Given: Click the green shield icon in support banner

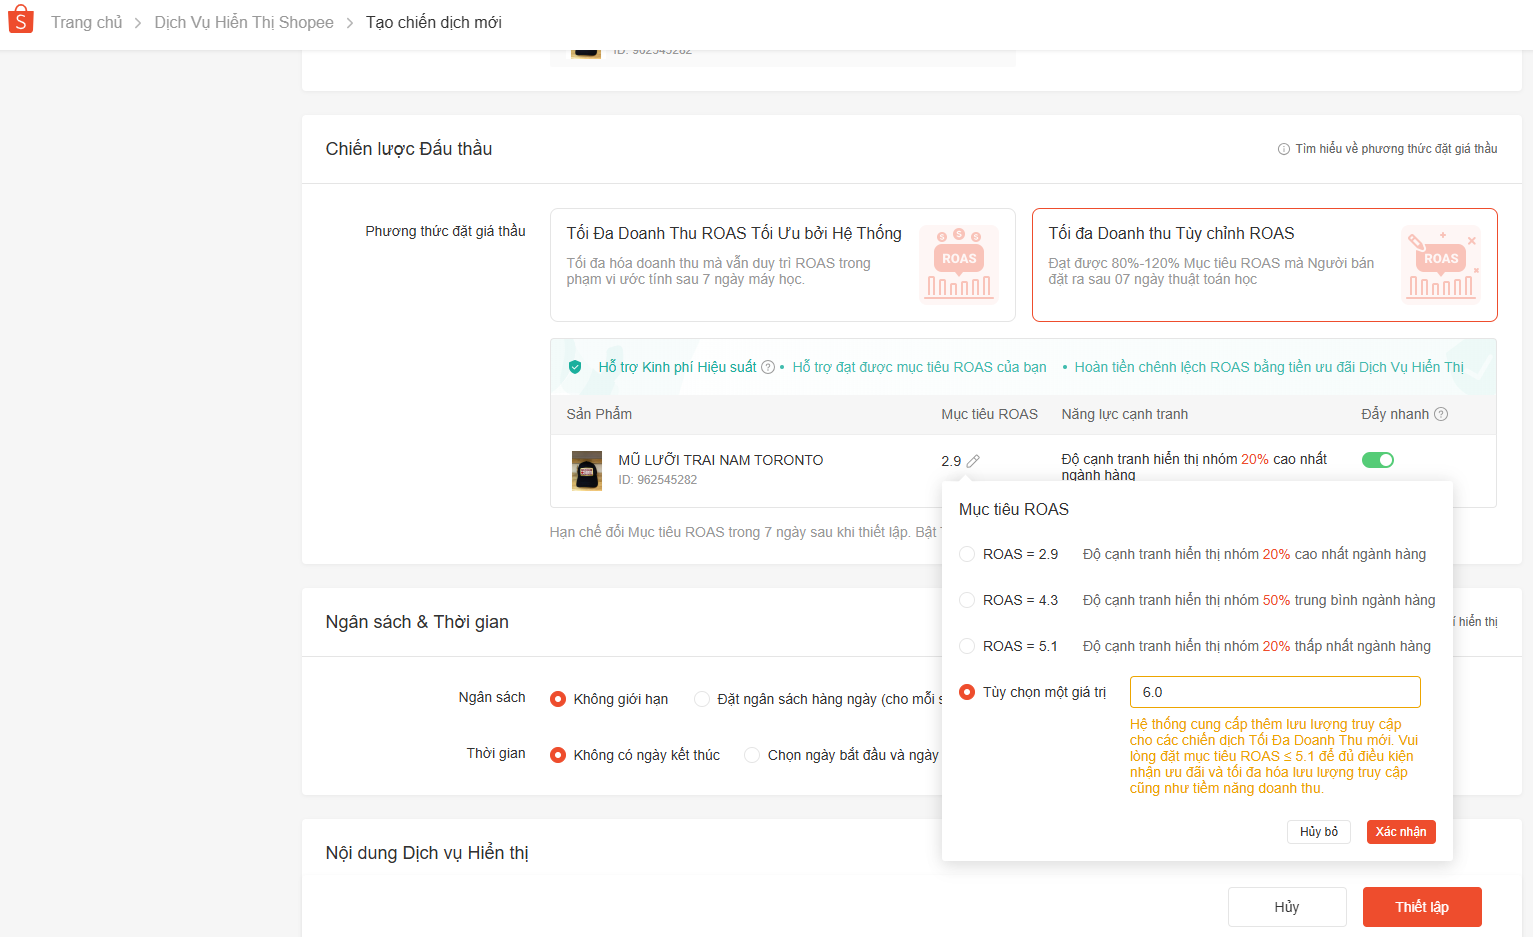Looking at the screenshot, I should click(575, 367).
